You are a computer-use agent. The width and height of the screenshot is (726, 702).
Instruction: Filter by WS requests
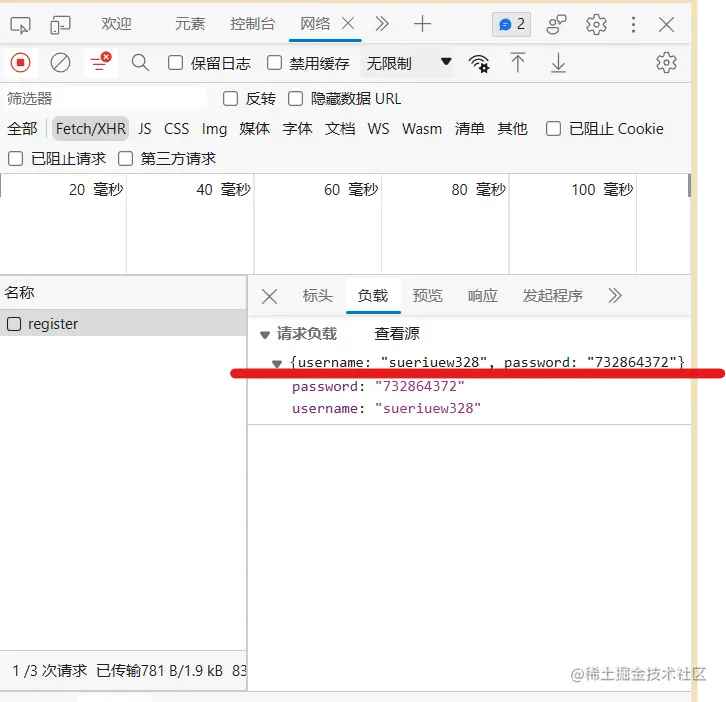click(378, 129)
